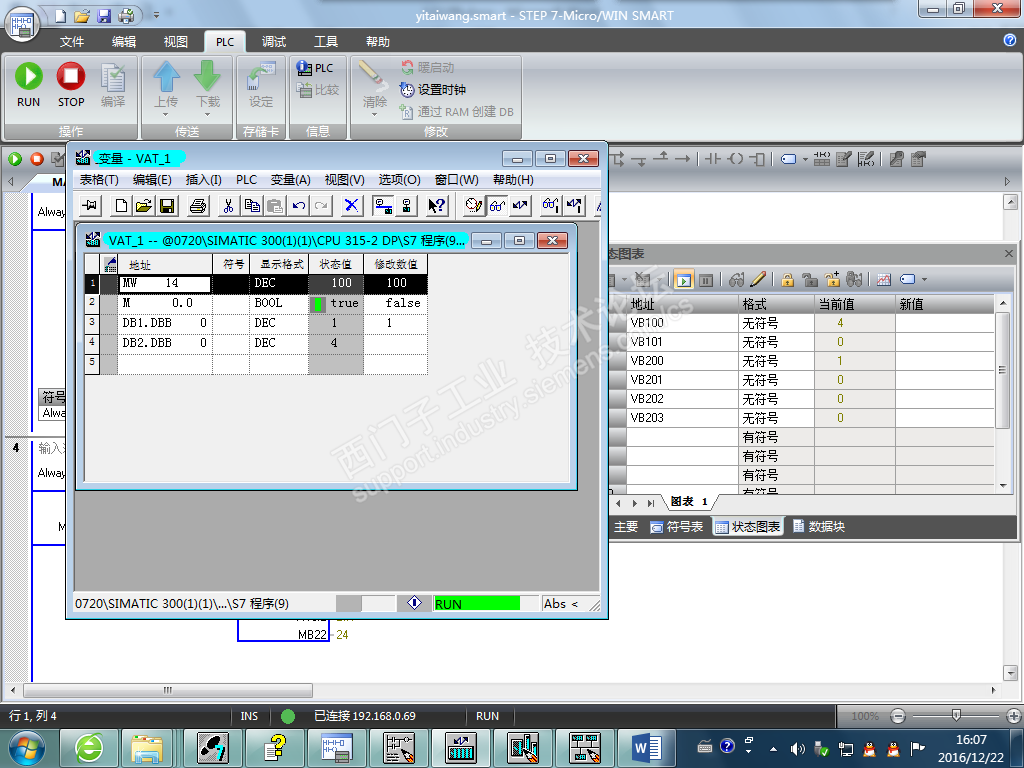The height and width of the screenshot is (768, 1024).
Task: Click the 图表 1 sheet tab
Action: [690, 502]
